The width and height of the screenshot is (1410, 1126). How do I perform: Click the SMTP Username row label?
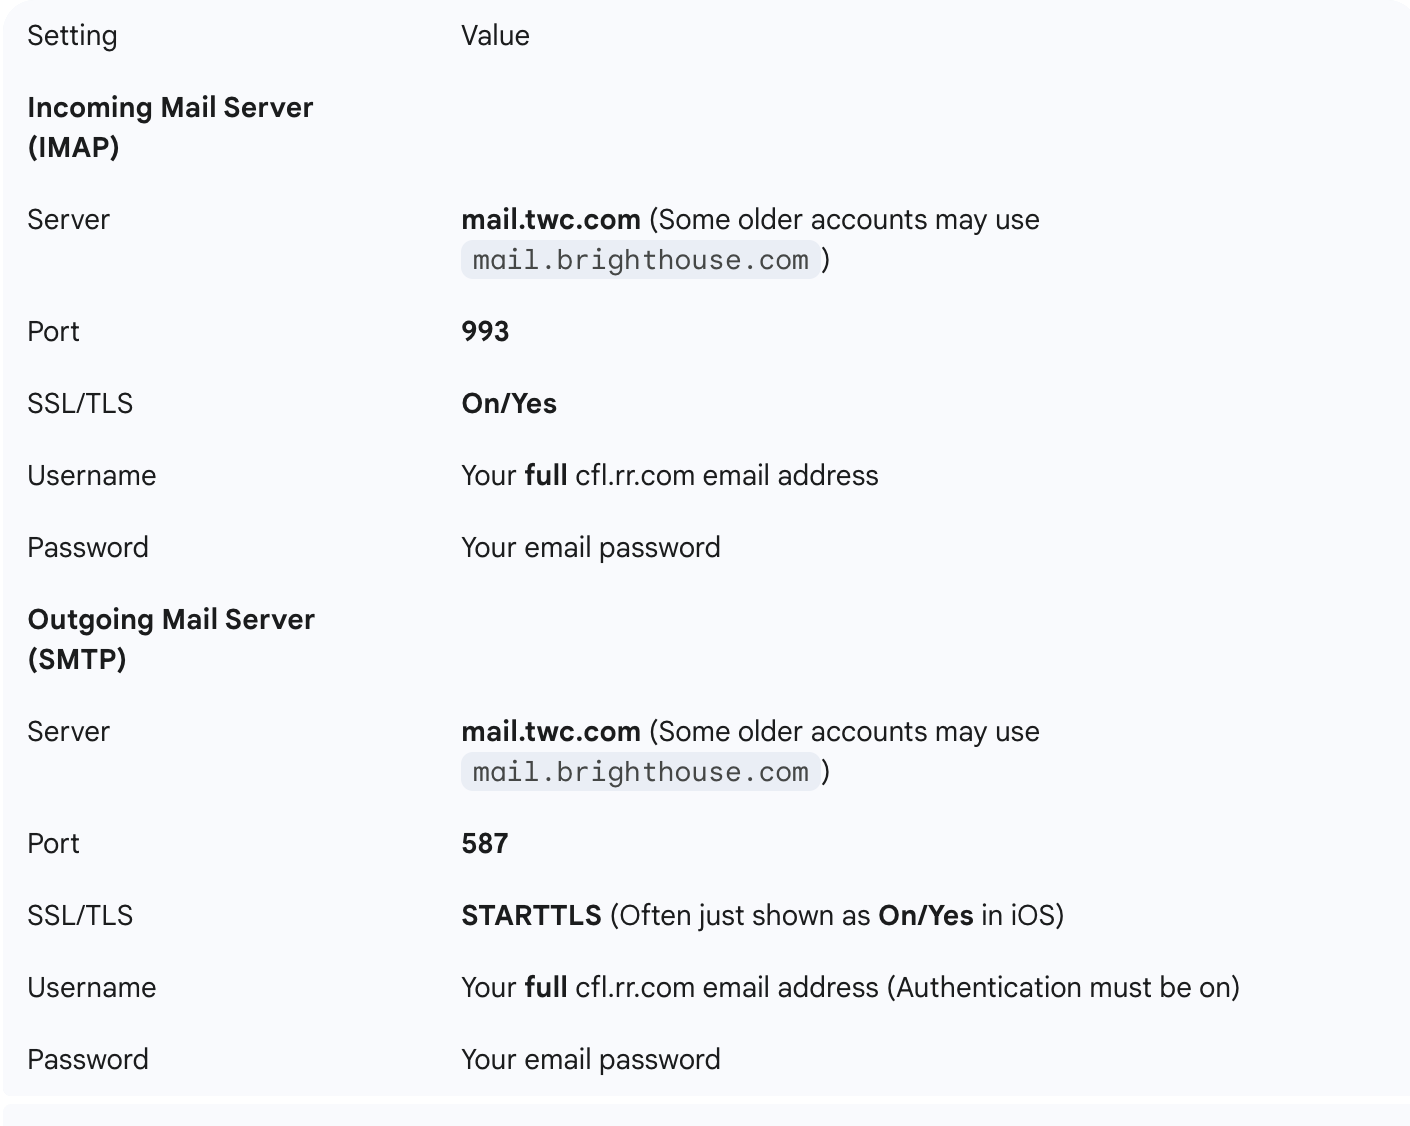click(92, 988)
